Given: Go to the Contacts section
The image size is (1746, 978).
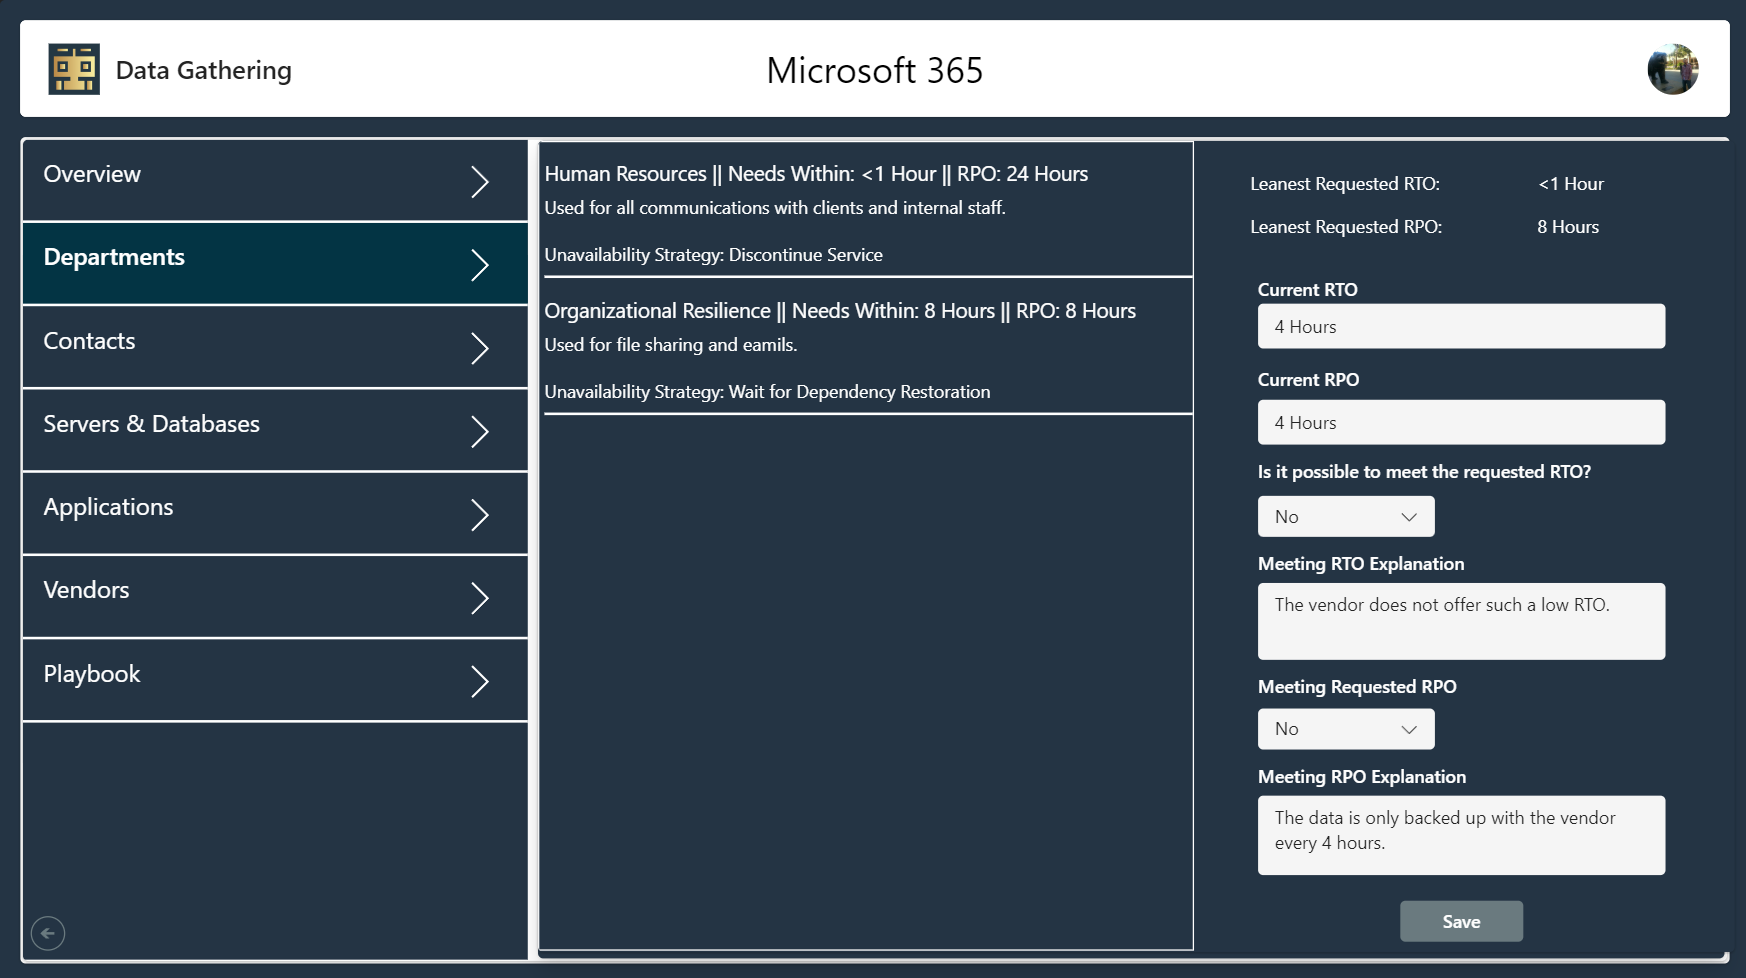Looking at the screenshot, I should click(275, 347).
